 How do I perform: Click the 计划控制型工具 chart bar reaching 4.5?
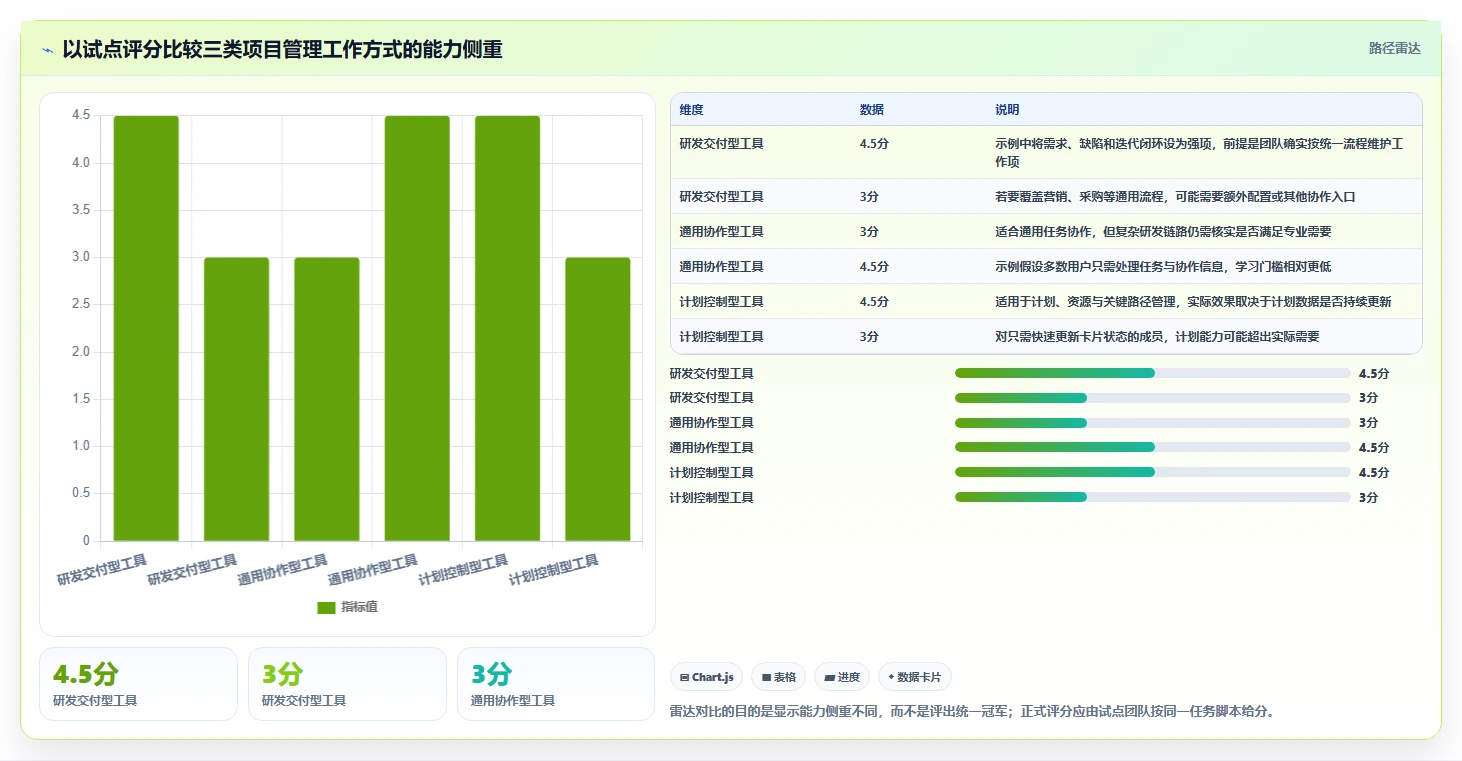point(507,328)
